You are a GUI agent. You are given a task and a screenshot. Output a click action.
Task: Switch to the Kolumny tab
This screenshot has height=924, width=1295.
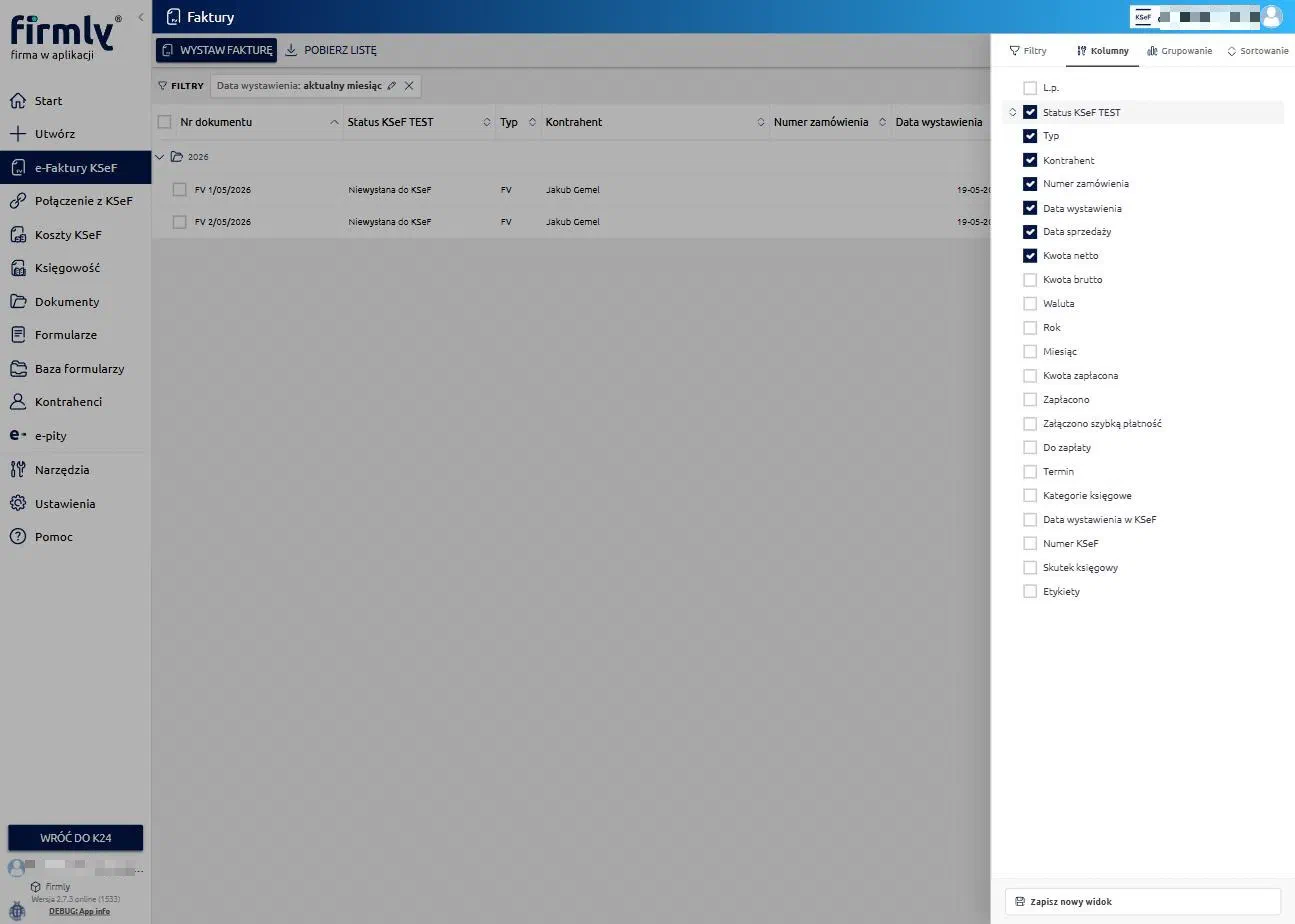coord(1102,50)
